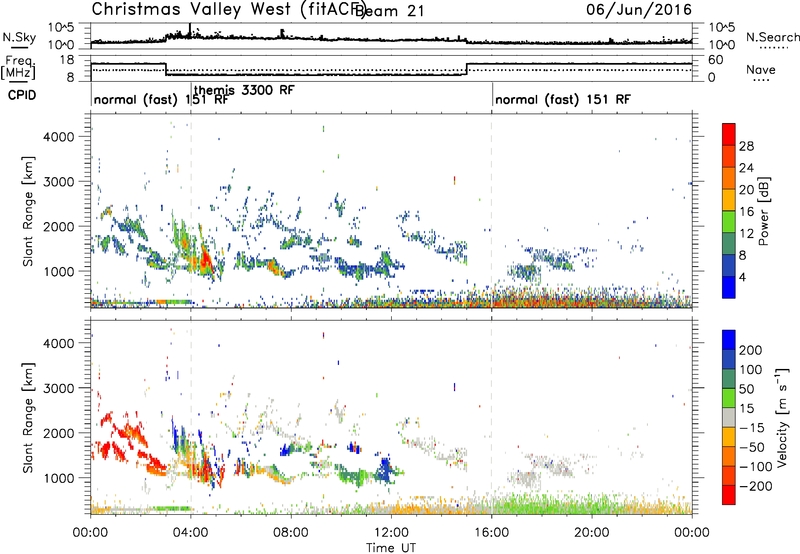Click the 'Christmas Valley West (fitACF)' title
This screenshot has height=554, width=800.
229,10
